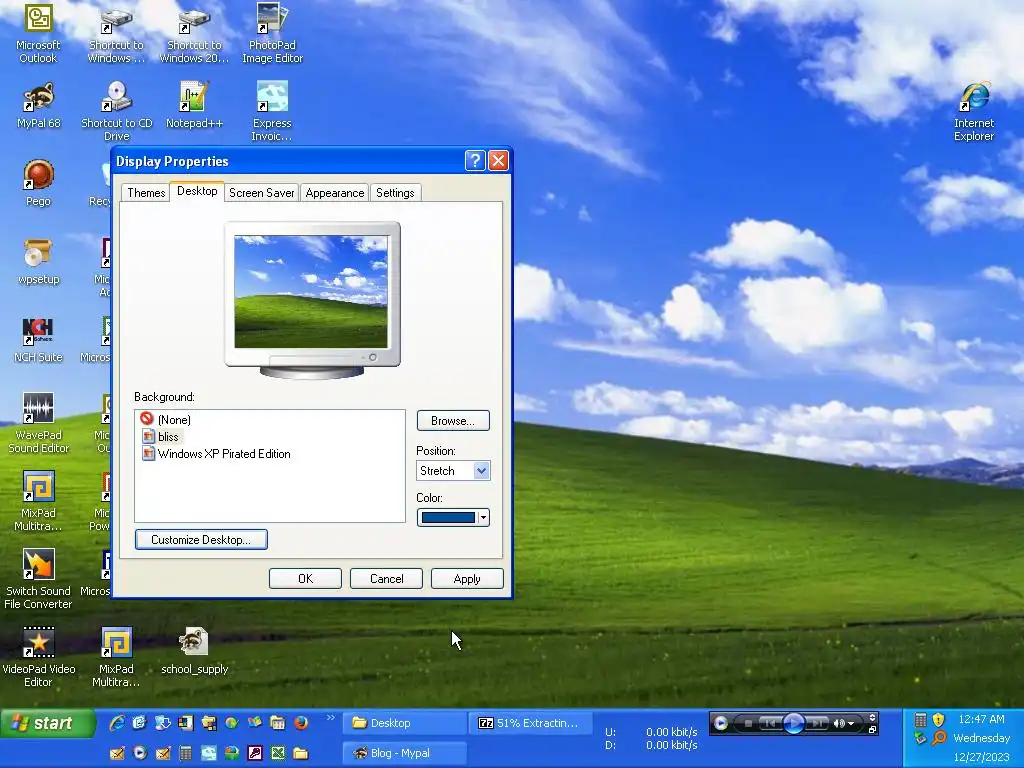Select the Shortcut to CD Drive icon

(x=116, y=111)
